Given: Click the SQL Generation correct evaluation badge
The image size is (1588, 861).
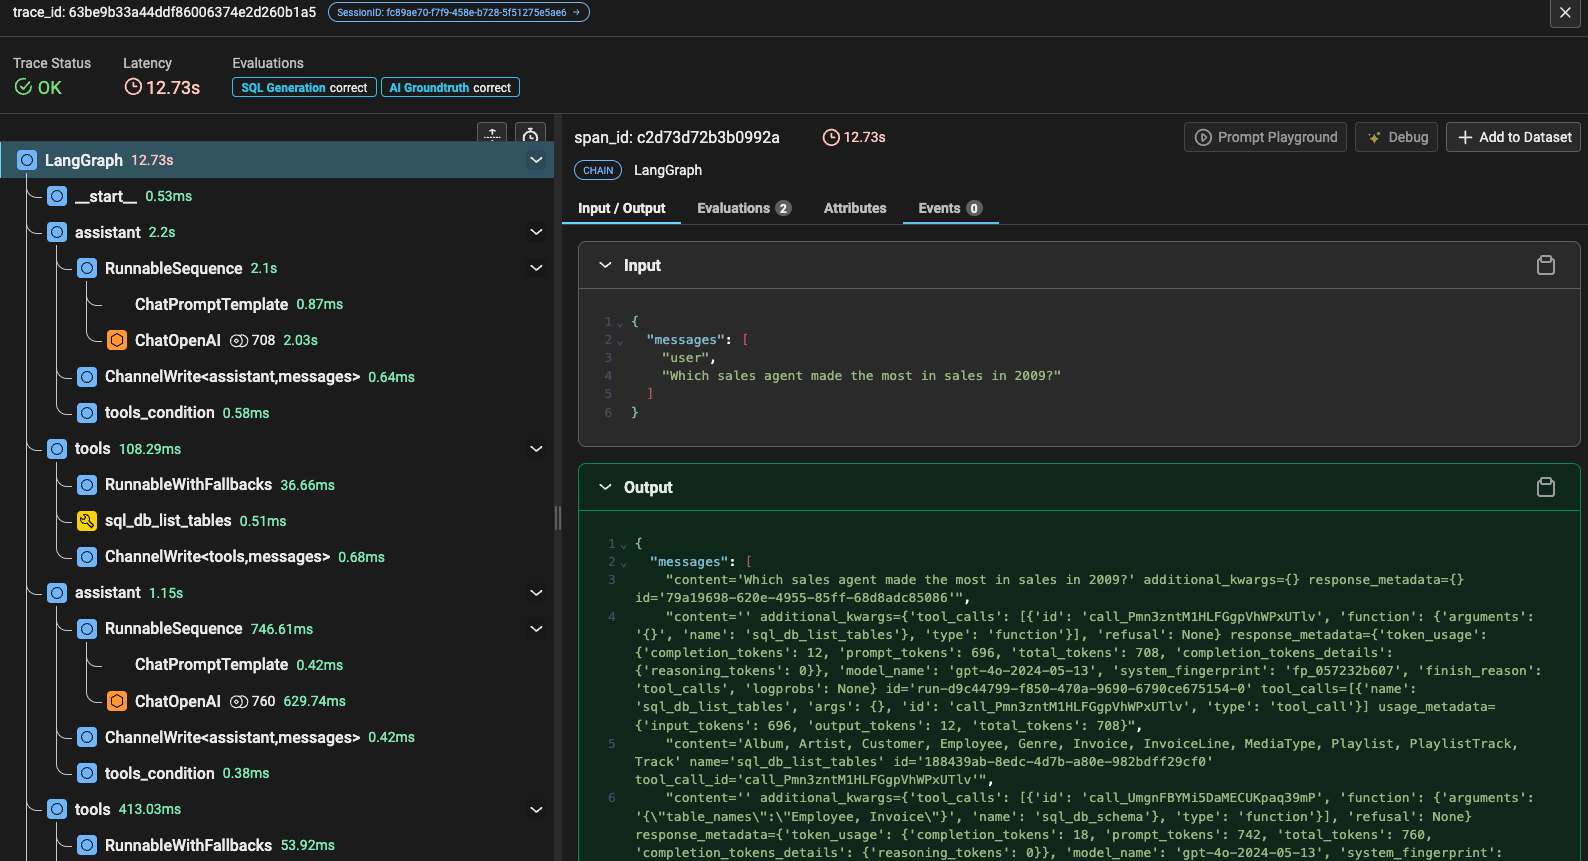Looking at the screenshot, I should coord(304,88).
